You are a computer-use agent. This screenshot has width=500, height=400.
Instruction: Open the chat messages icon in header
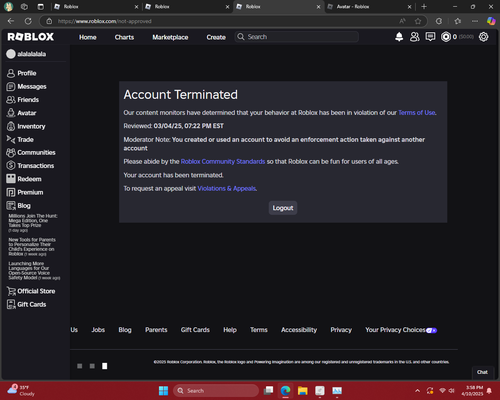[x=430, y=37]
